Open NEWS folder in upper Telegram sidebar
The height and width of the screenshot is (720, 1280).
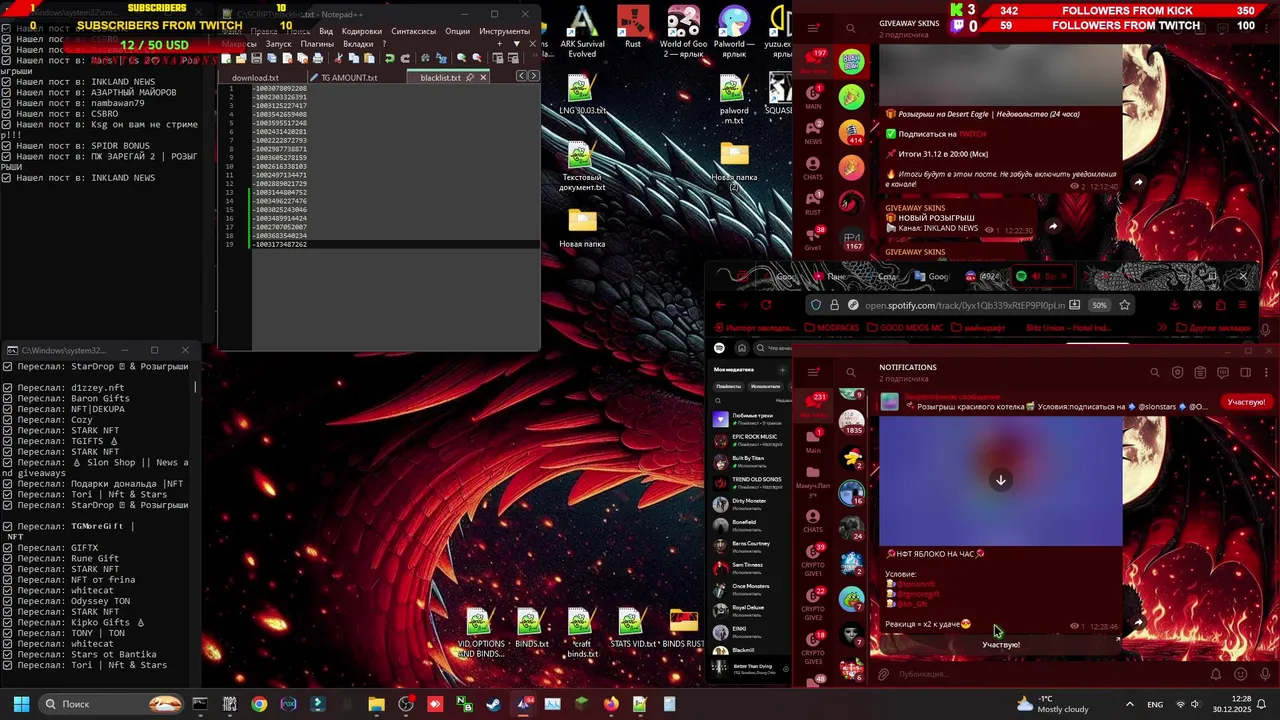813,132
